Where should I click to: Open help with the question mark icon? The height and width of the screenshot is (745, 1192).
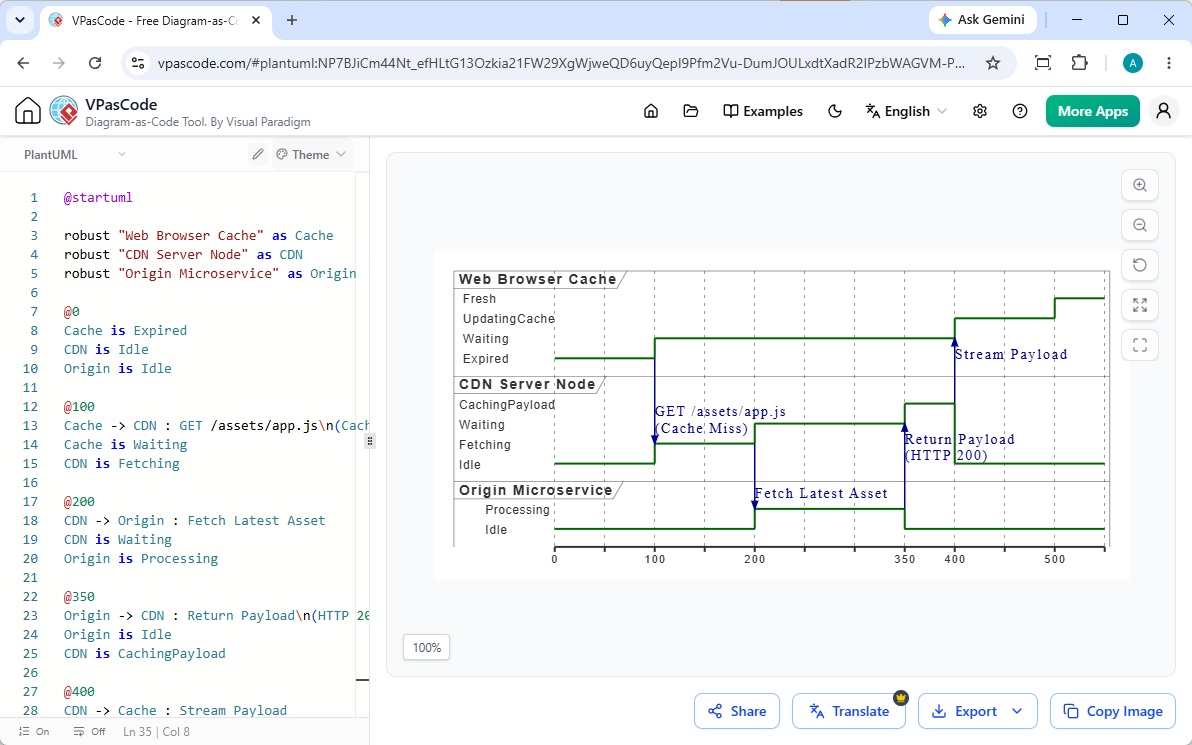point(1020,111)
